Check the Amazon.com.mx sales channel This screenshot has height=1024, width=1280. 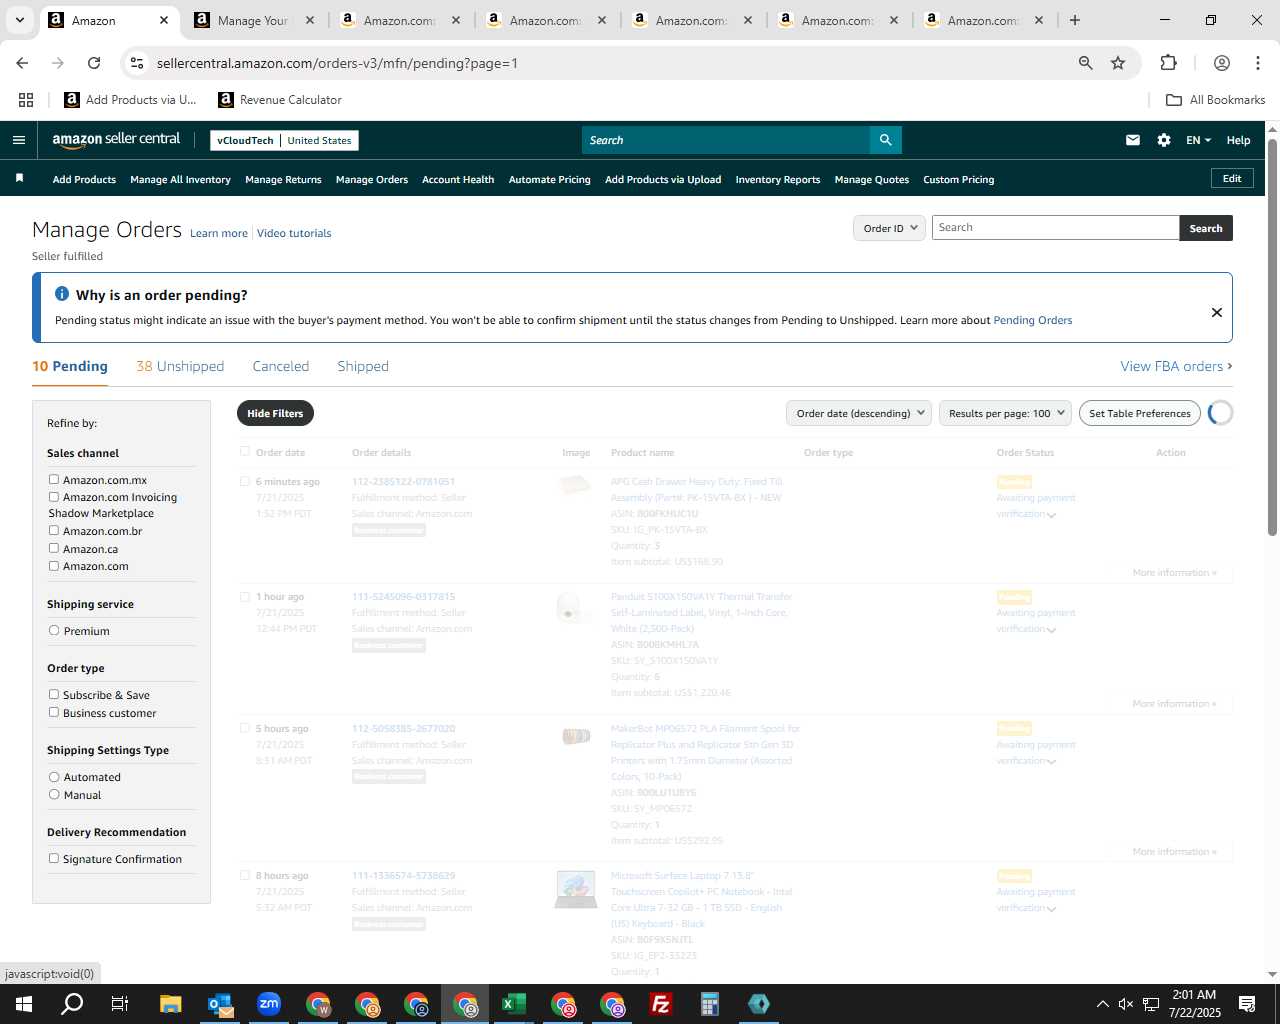(x=54, y=480)
